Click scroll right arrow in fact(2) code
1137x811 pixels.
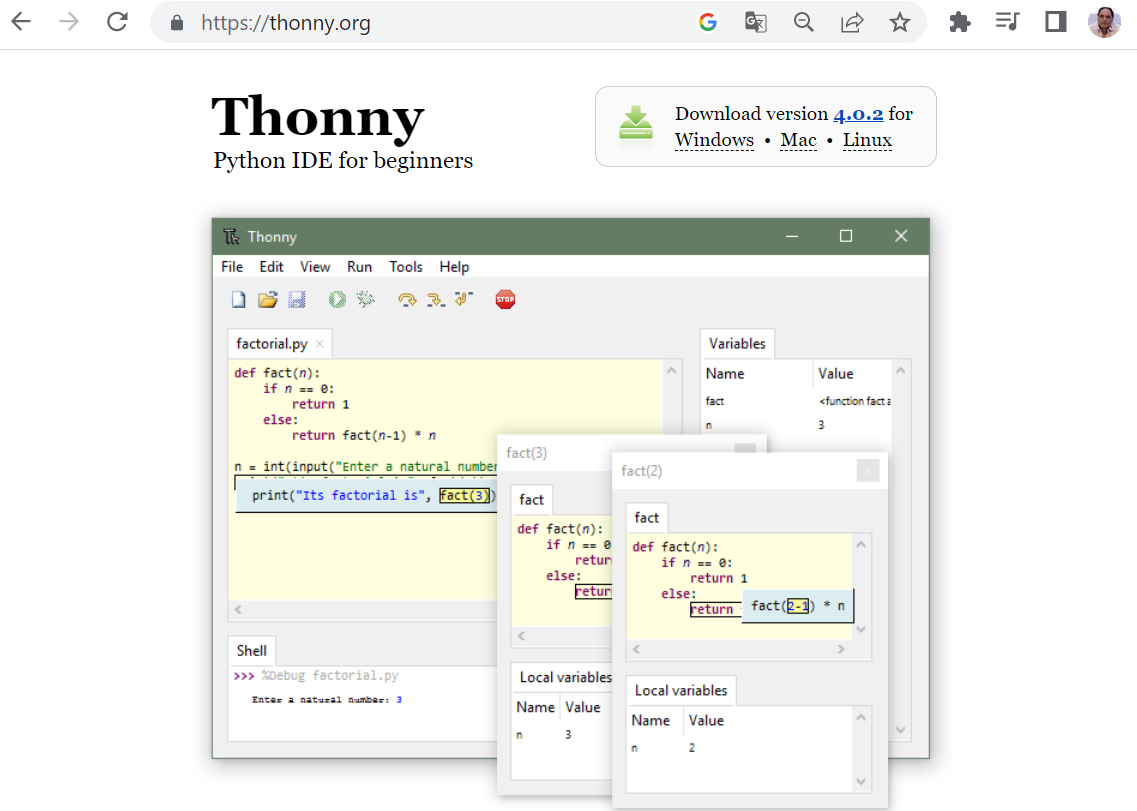click(x=841, y=649)
